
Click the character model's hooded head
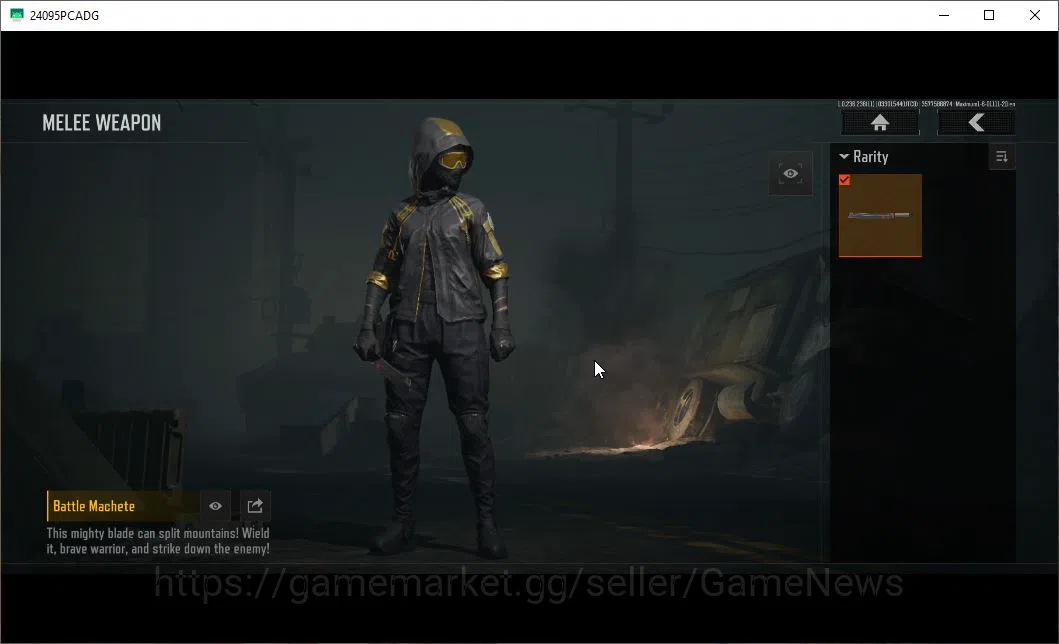coord(442,156)
